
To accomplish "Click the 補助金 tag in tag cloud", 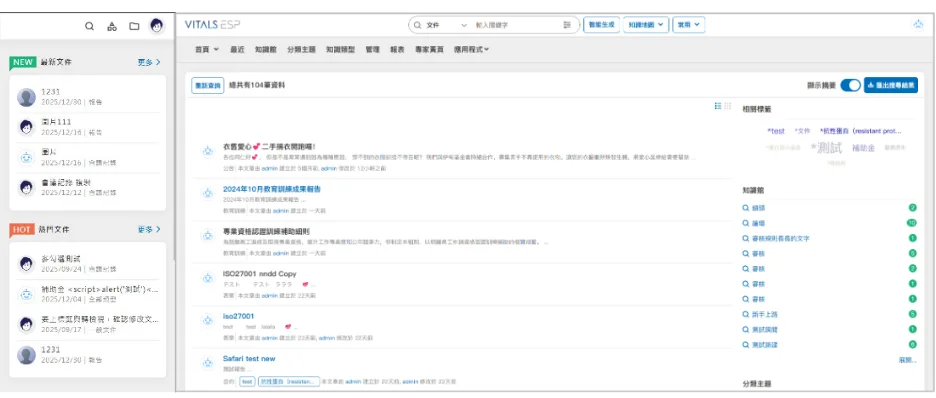I will 863,148.
